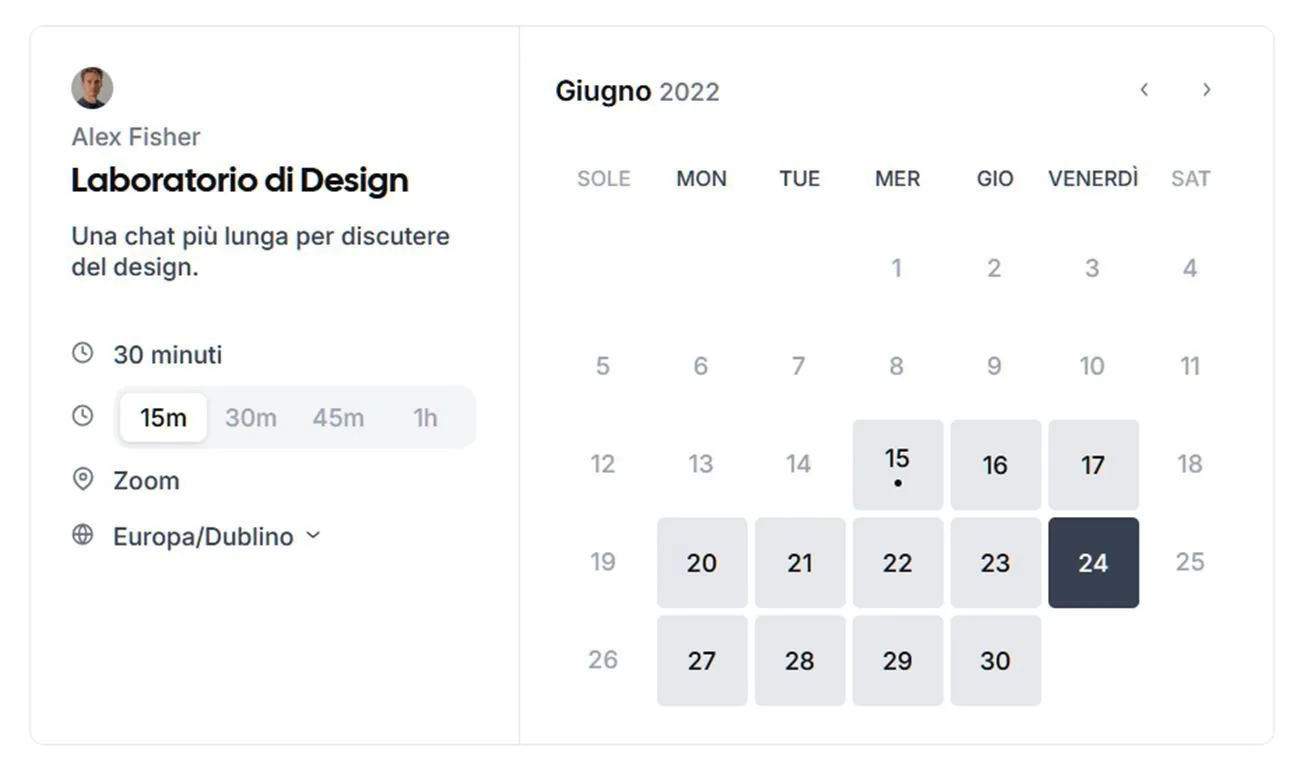Click the globe icon beside timezone
Viewport: 1300px width, 769px height.
pyautogui.click(x=83, y=535)
